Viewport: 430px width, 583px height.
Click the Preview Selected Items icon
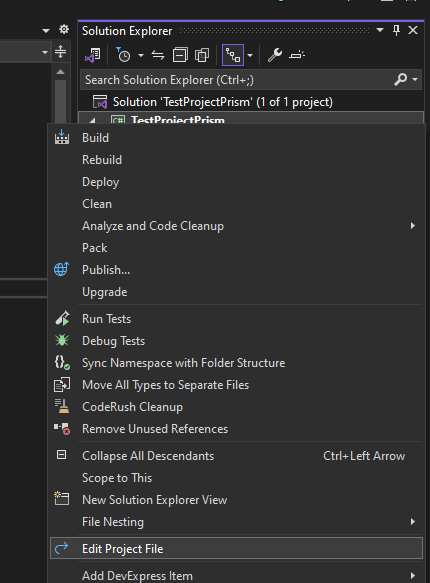click(x=297, y=55)
